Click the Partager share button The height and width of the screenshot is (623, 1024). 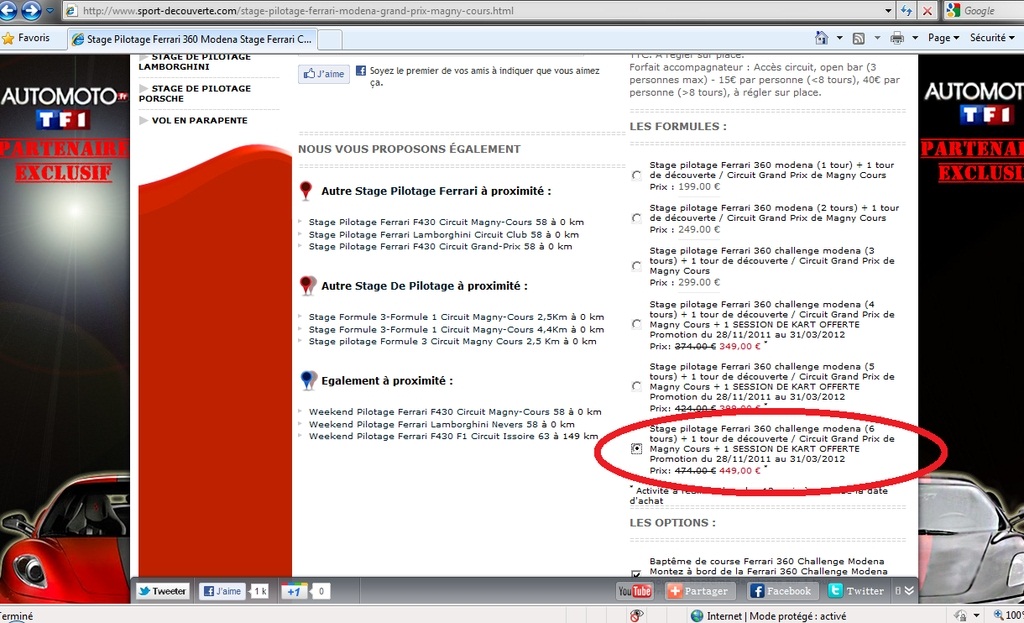pos(699,591)
